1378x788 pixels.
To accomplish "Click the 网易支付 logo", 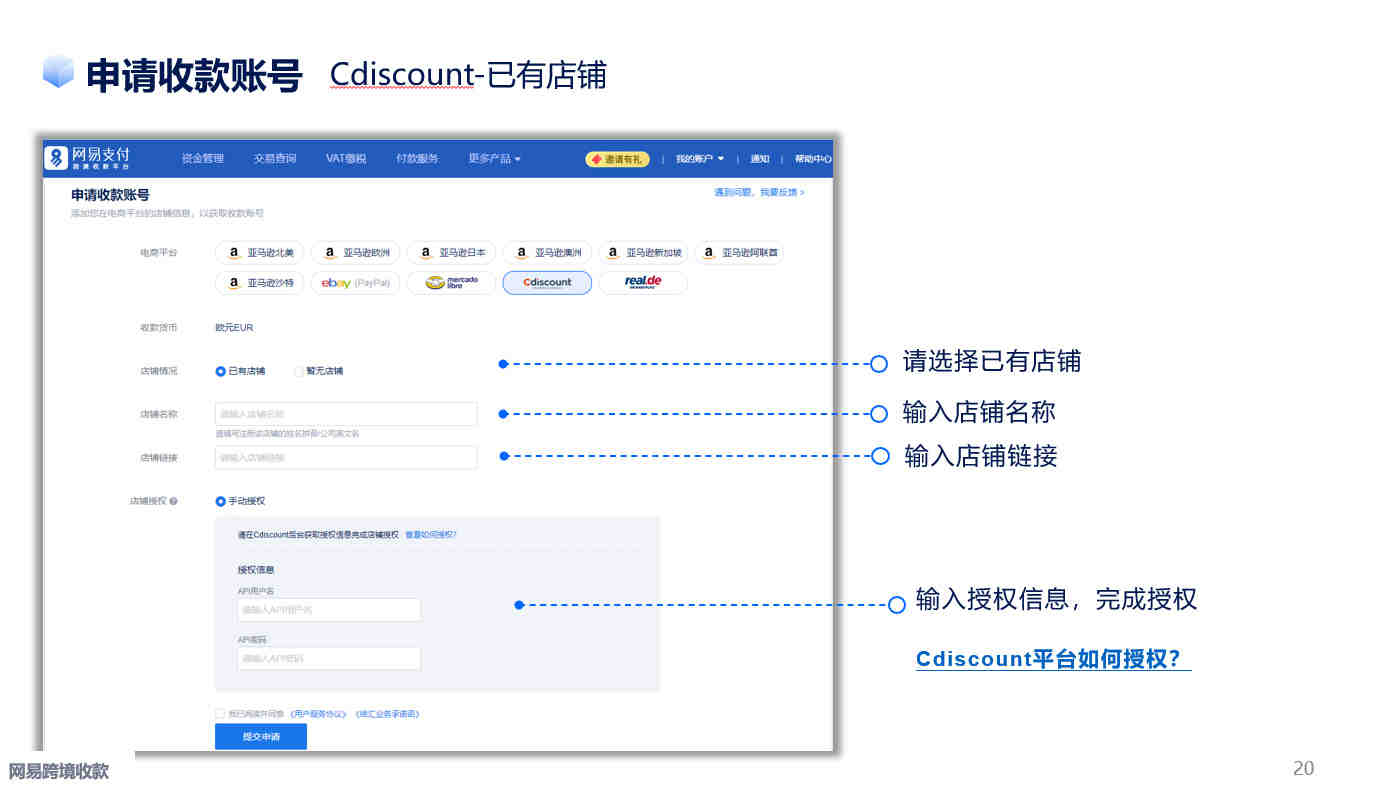I will [87, 158].
